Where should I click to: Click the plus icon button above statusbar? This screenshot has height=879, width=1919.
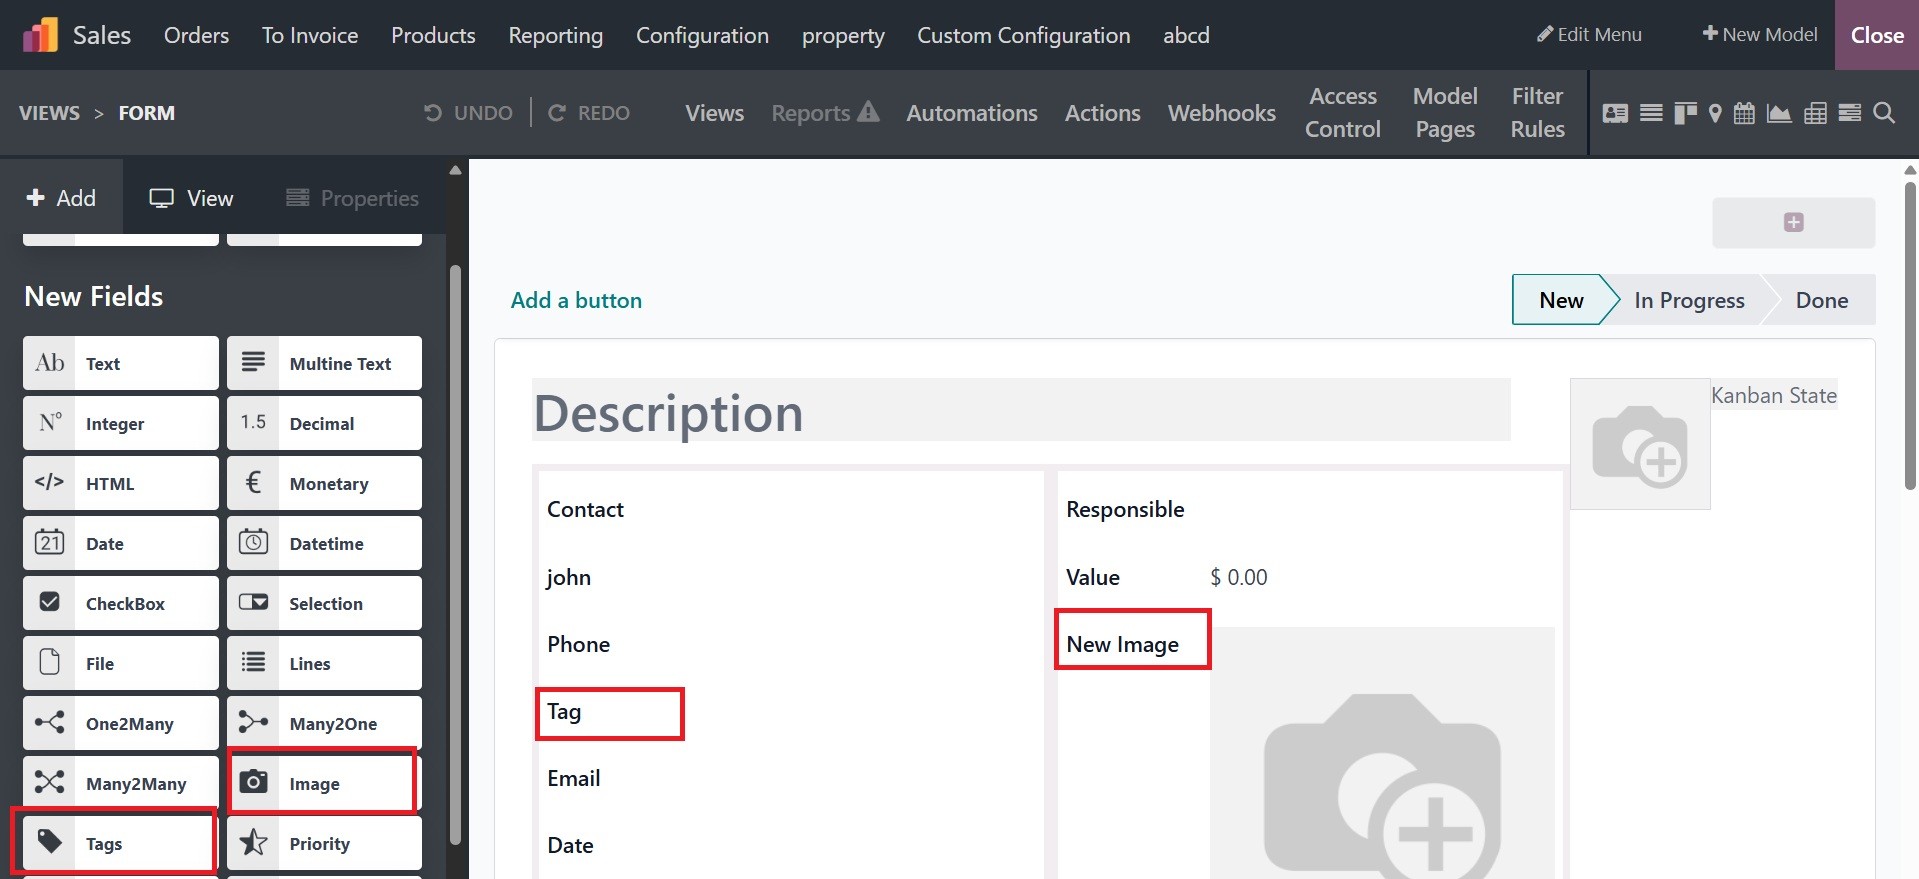[x=1793, y=222]
